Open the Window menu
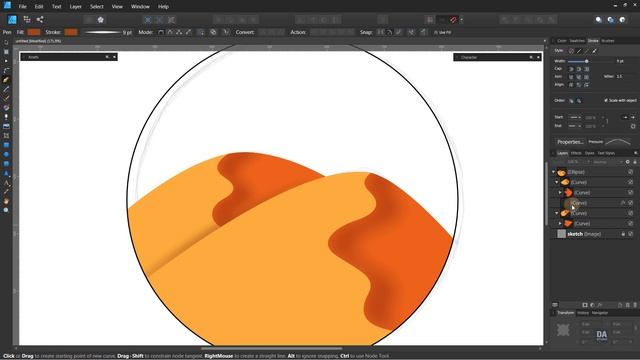This screenshot has width=640, height=360. [140, 7]
